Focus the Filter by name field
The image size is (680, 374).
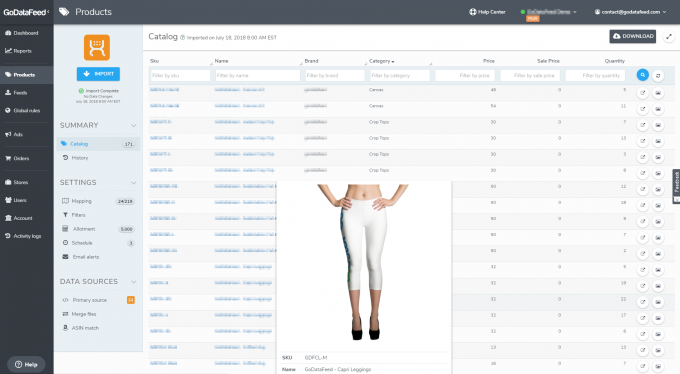coord(258,75)
